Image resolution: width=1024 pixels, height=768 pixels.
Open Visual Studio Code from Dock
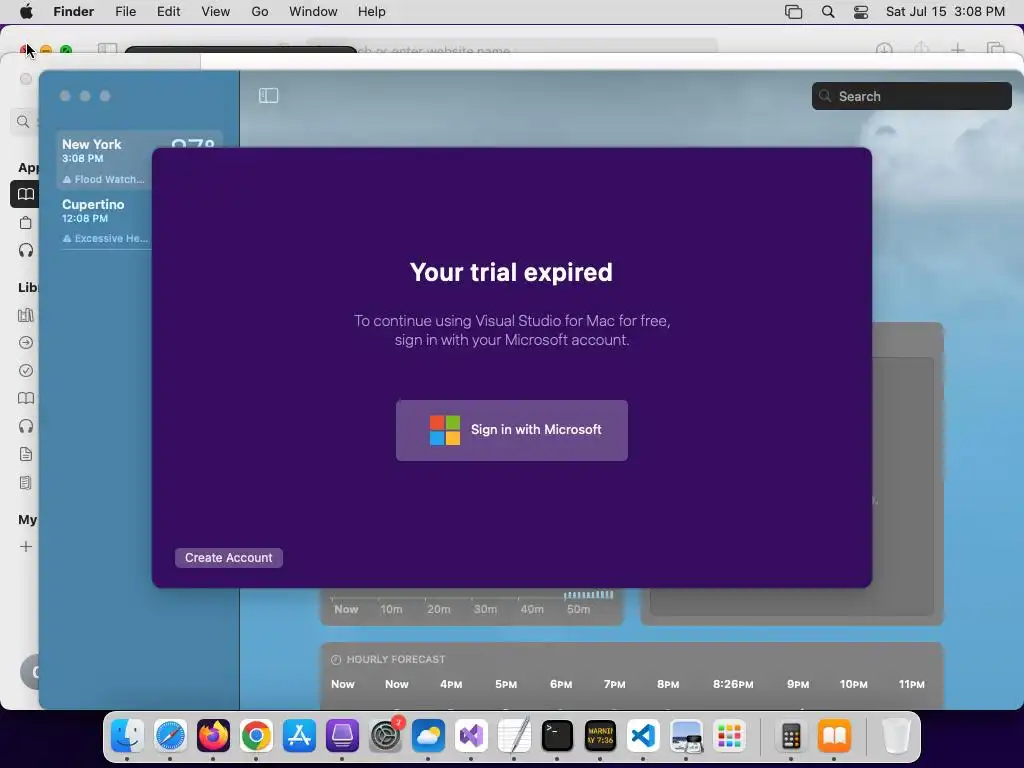pos(643,736)
